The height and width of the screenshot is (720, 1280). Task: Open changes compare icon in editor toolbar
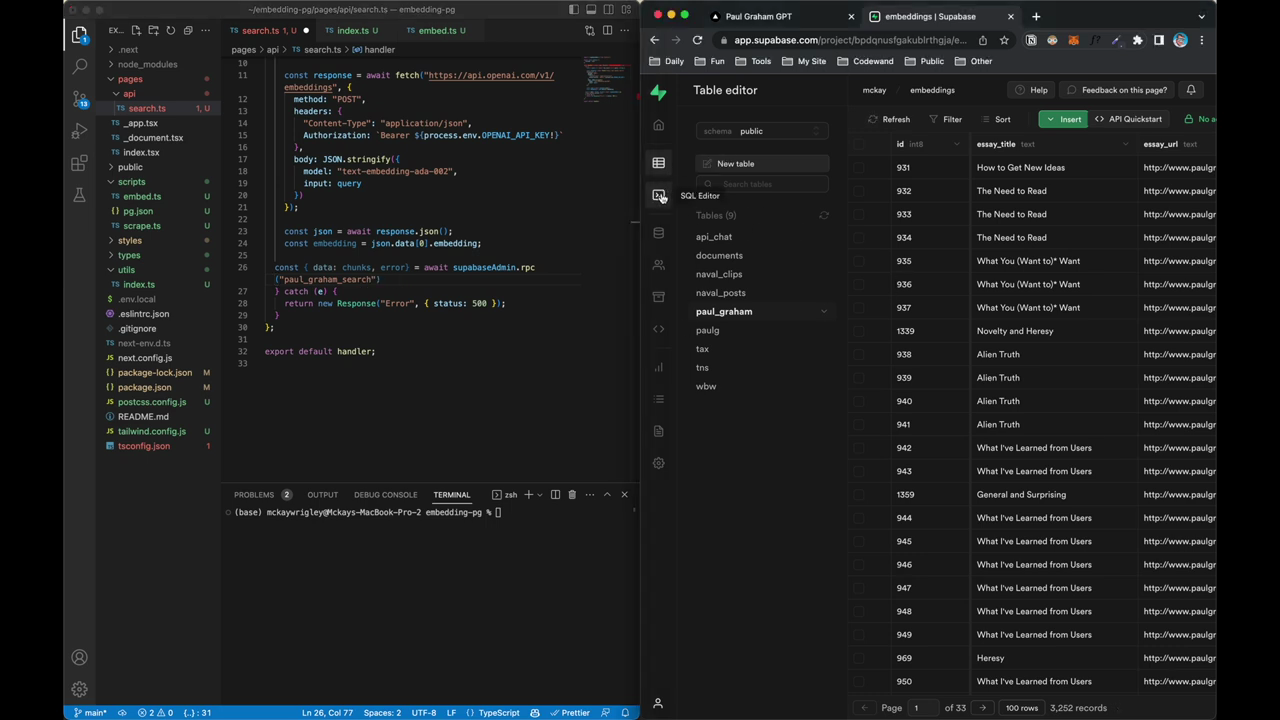(590, 31)
